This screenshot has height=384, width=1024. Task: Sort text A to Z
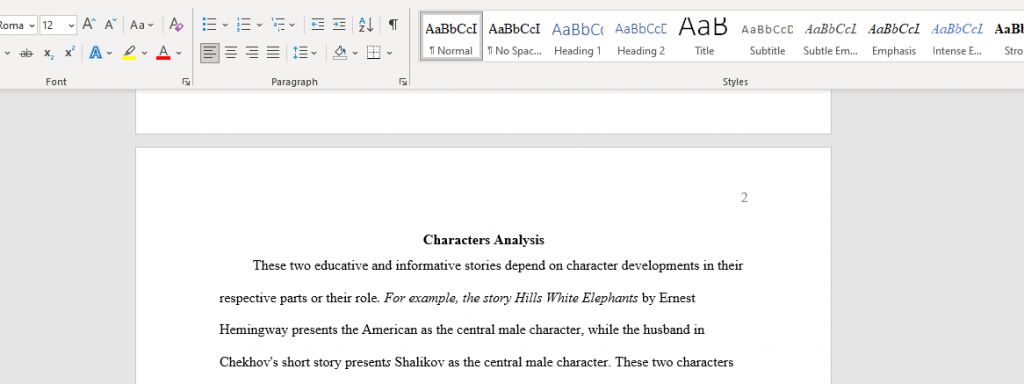366,25
